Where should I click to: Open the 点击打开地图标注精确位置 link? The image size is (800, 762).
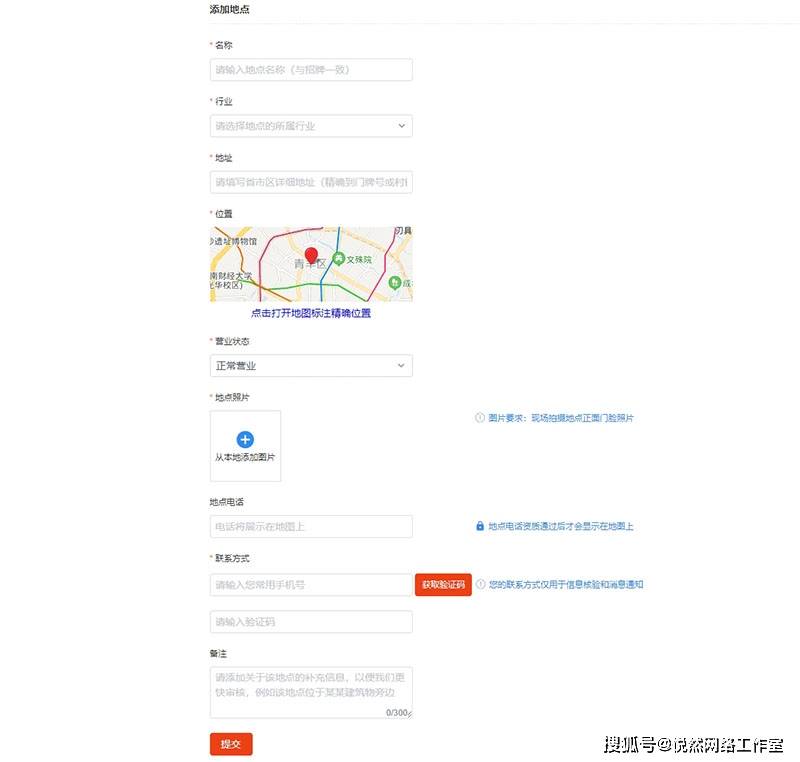311,313
